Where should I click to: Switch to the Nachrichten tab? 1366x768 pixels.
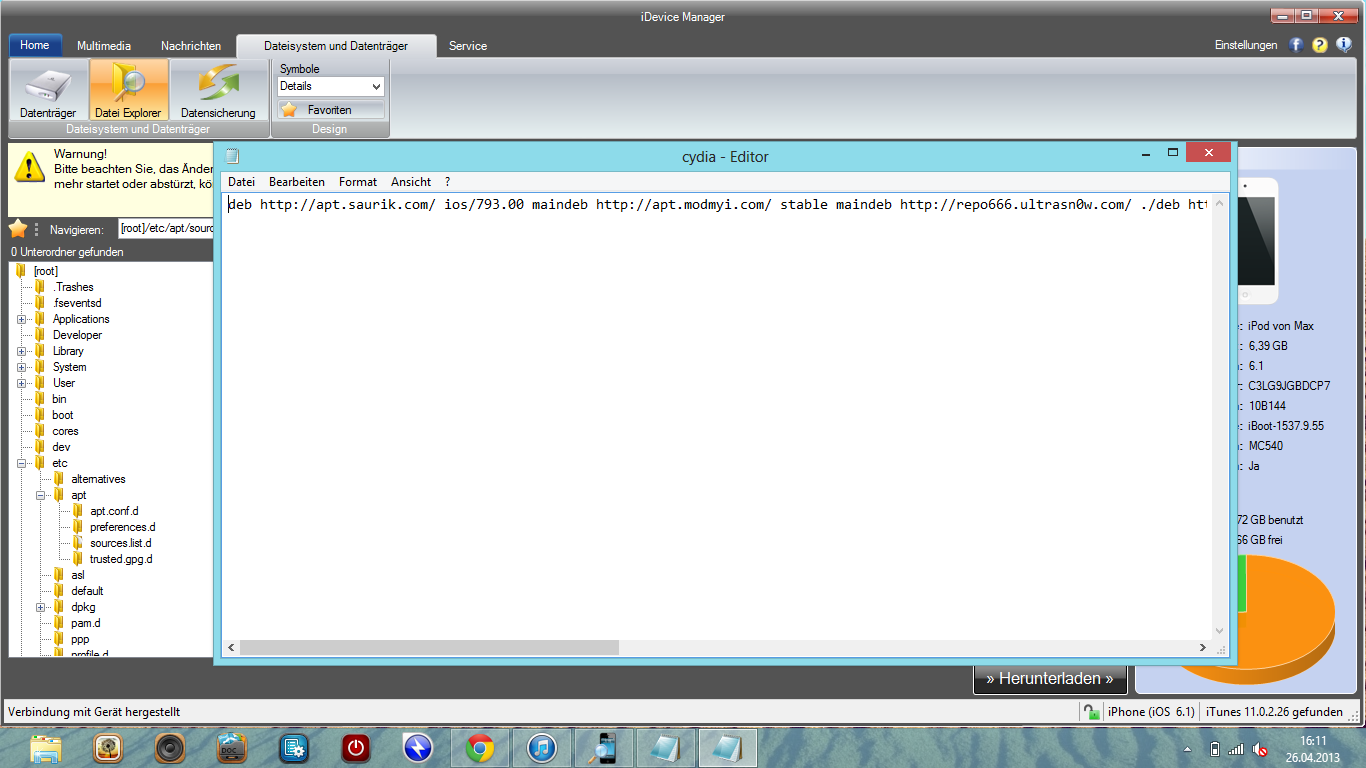pyautogui.click(x=191, y=46)
